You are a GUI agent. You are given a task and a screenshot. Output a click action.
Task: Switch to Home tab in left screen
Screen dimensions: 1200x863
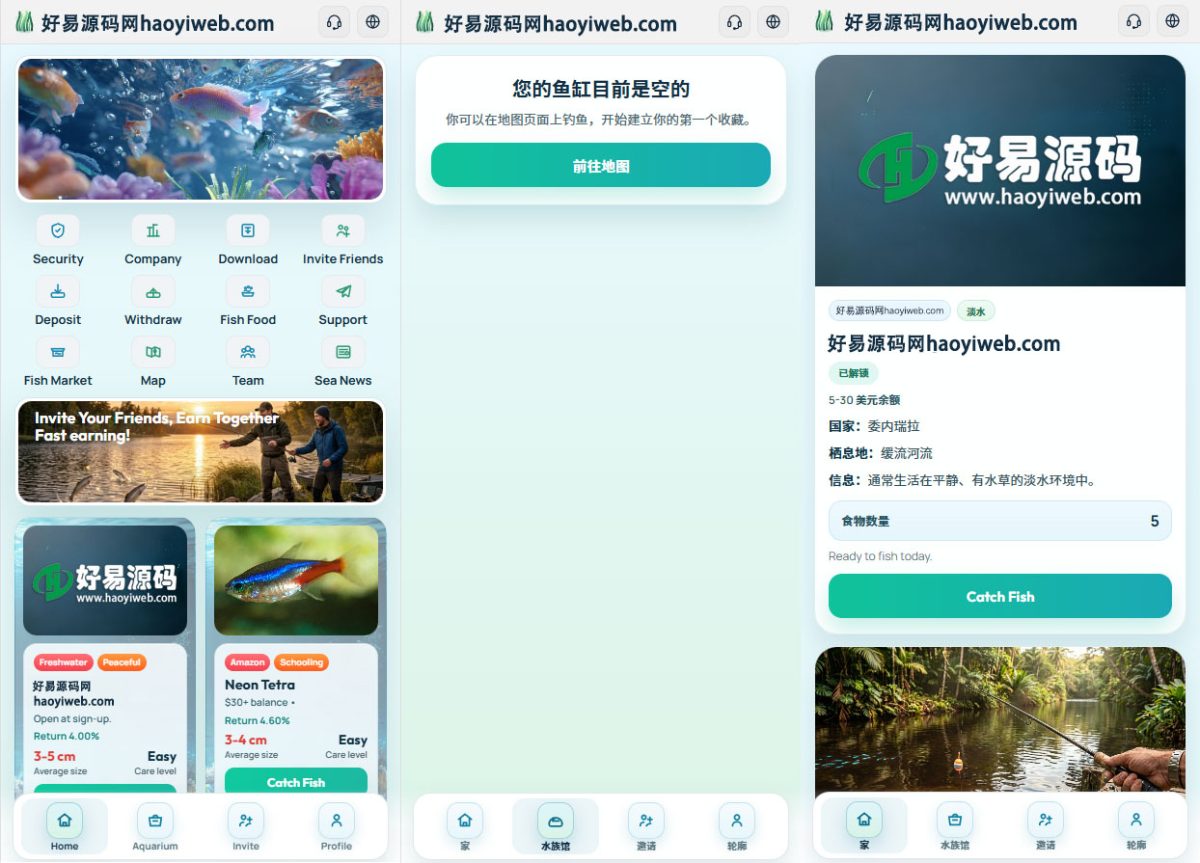click(64, 827)
